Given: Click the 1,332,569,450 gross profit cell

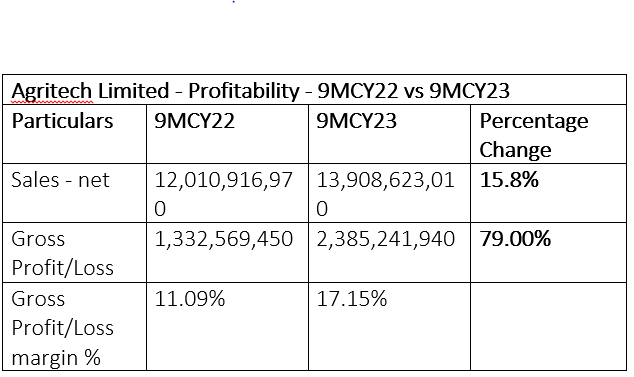Looking at the screenshot, I should pos(227,252).
